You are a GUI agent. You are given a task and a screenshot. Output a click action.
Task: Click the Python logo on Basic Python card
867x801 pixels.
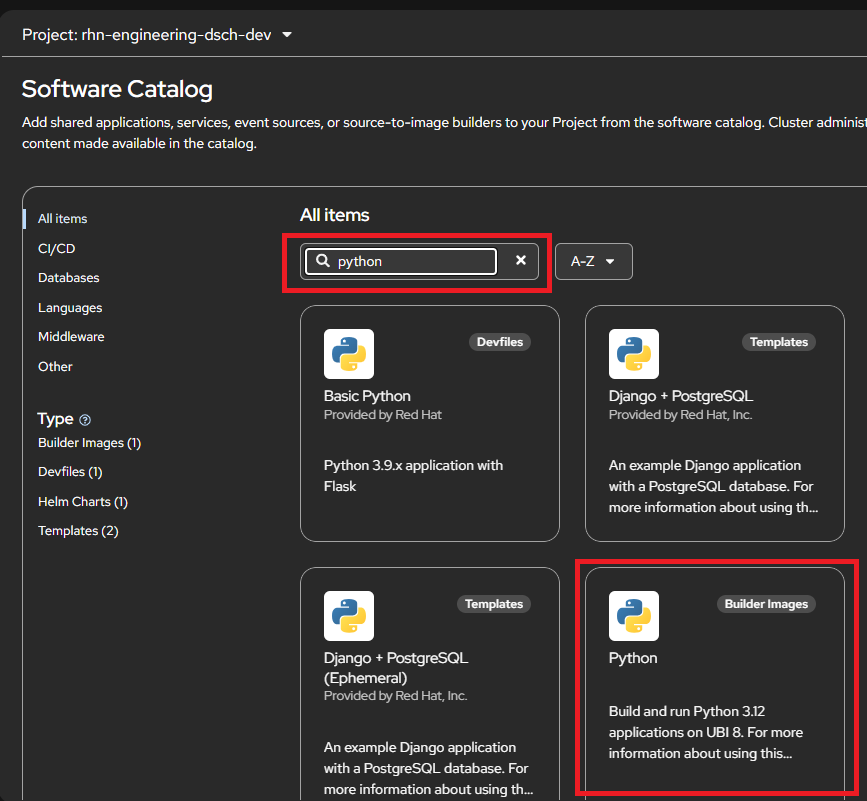click(349, 354)
